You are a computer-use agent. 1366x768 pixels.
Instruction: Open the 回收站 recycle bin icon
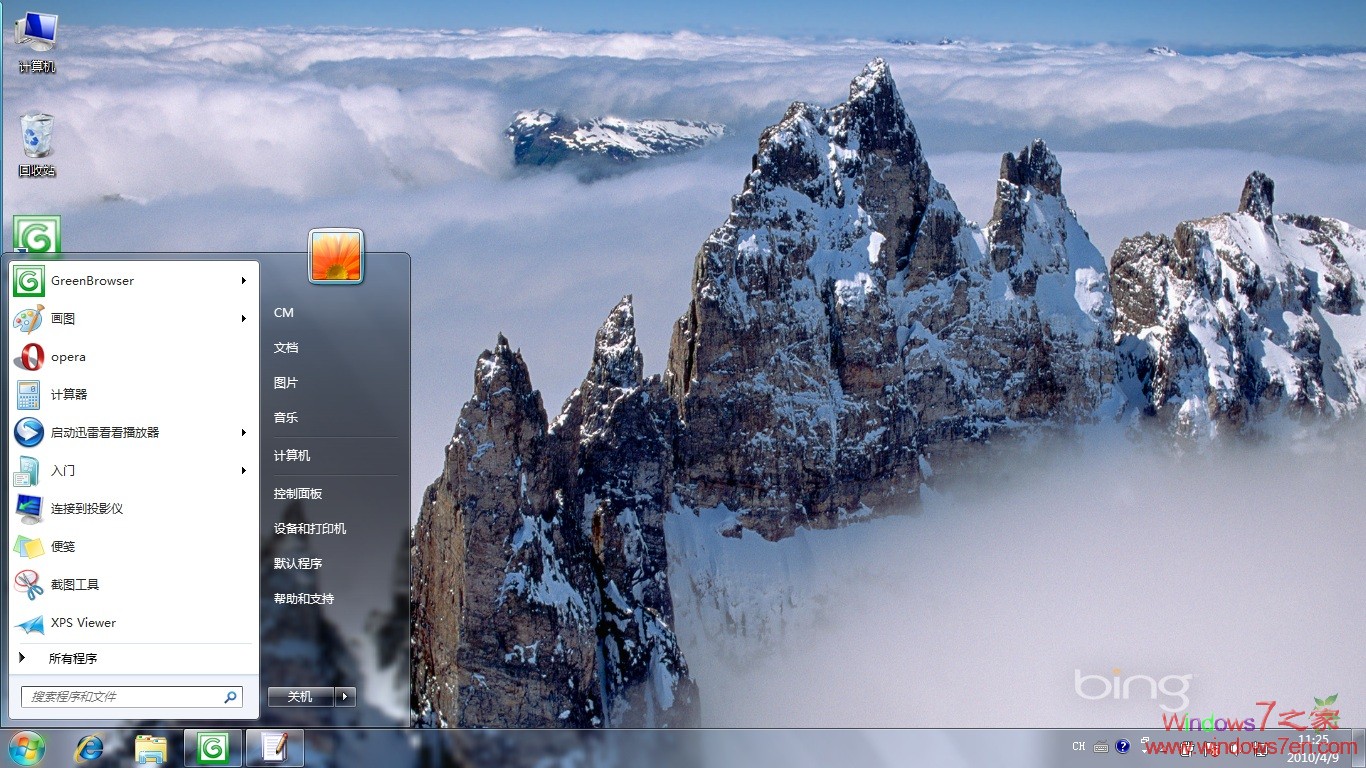36,145
